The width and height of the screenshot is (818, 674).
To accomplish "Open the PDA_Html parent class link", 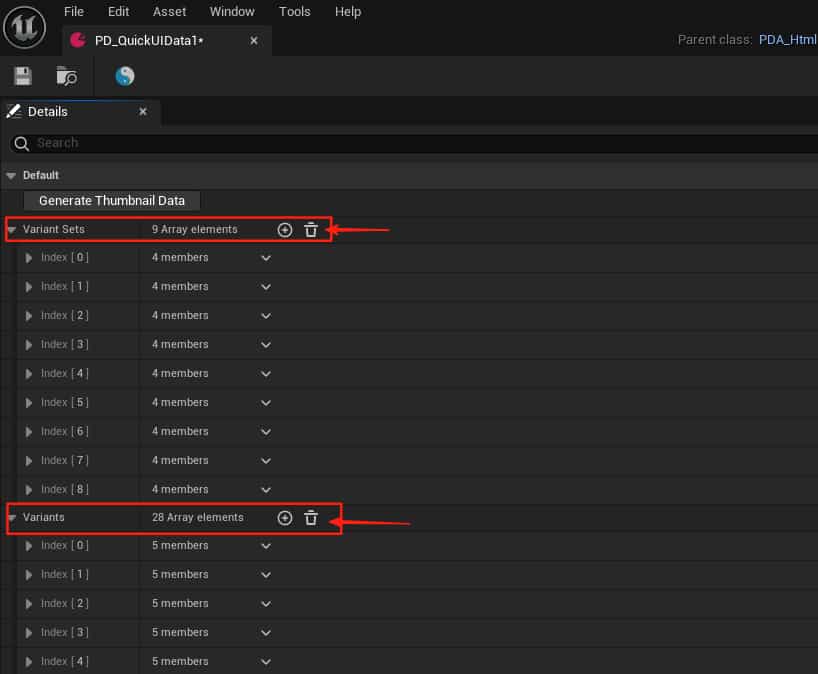I will coord(787,40).
